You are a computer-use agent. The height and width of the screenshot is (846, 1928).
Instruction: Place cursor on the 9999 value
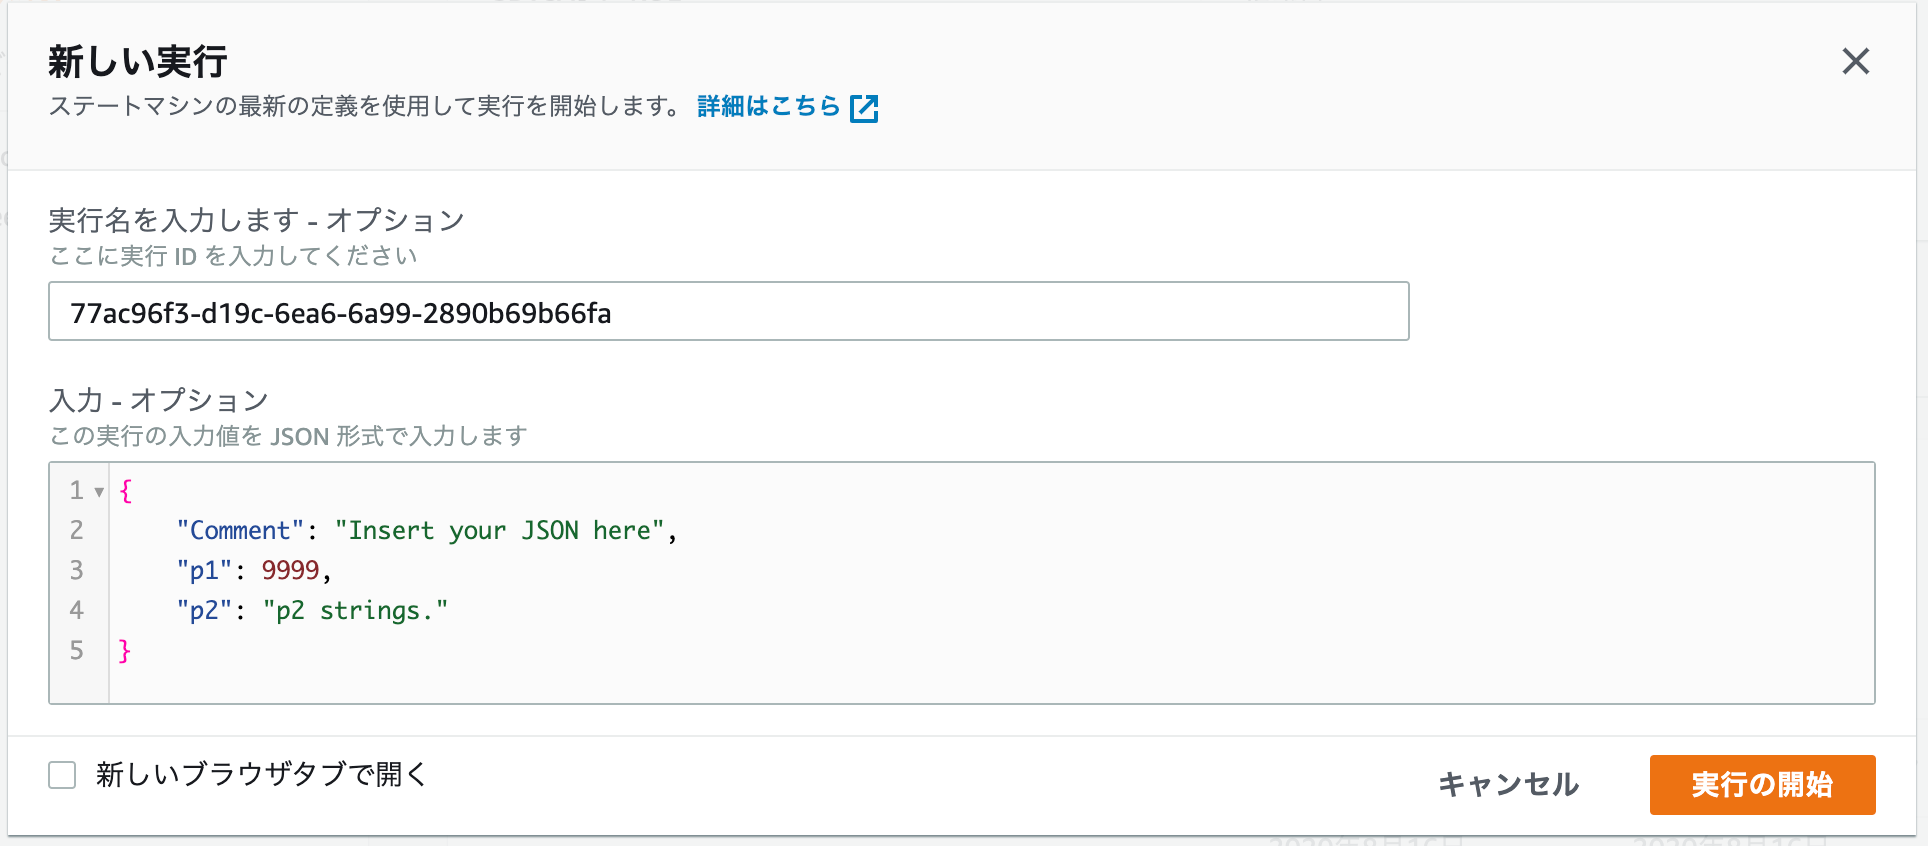[x=290, y=570]
